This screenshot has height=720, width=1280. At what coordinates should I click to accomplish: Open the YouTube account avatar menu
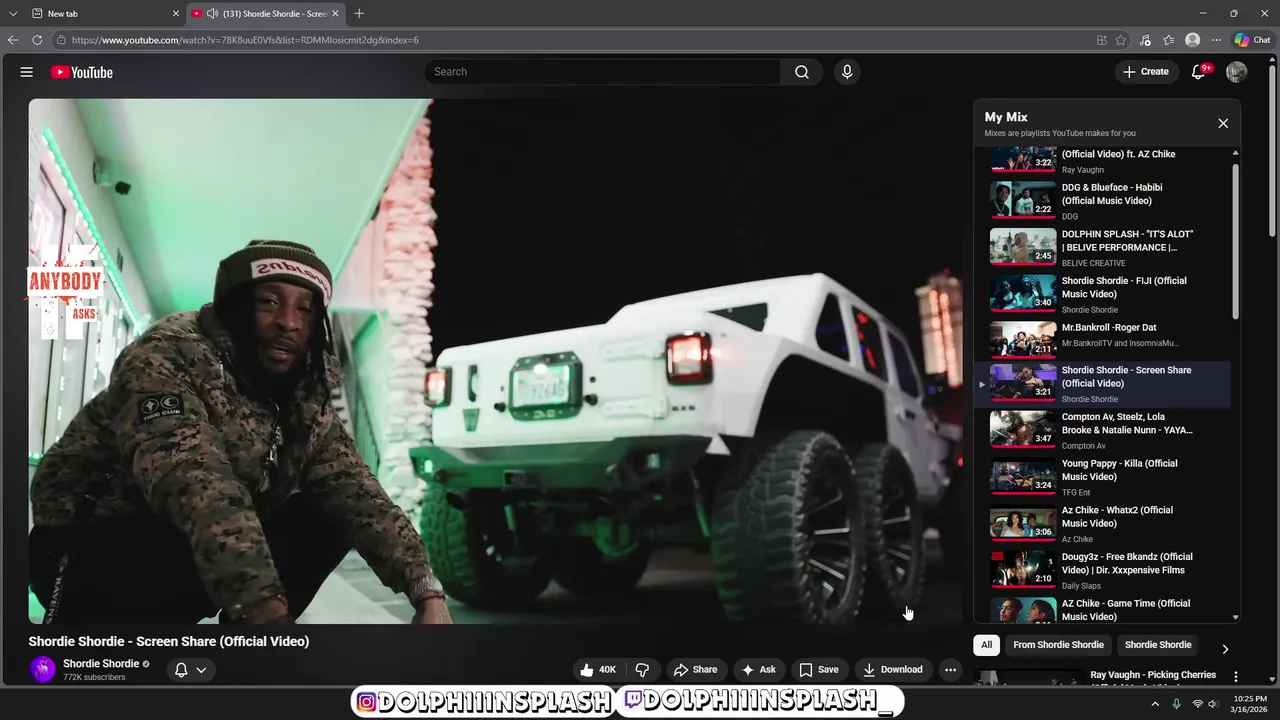(1237, 72)
